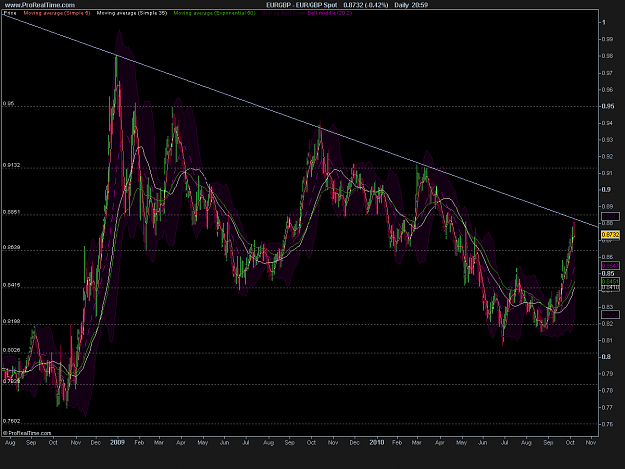
Task: Click the 0.8 price axis value
Action: [x=606, y=357]
